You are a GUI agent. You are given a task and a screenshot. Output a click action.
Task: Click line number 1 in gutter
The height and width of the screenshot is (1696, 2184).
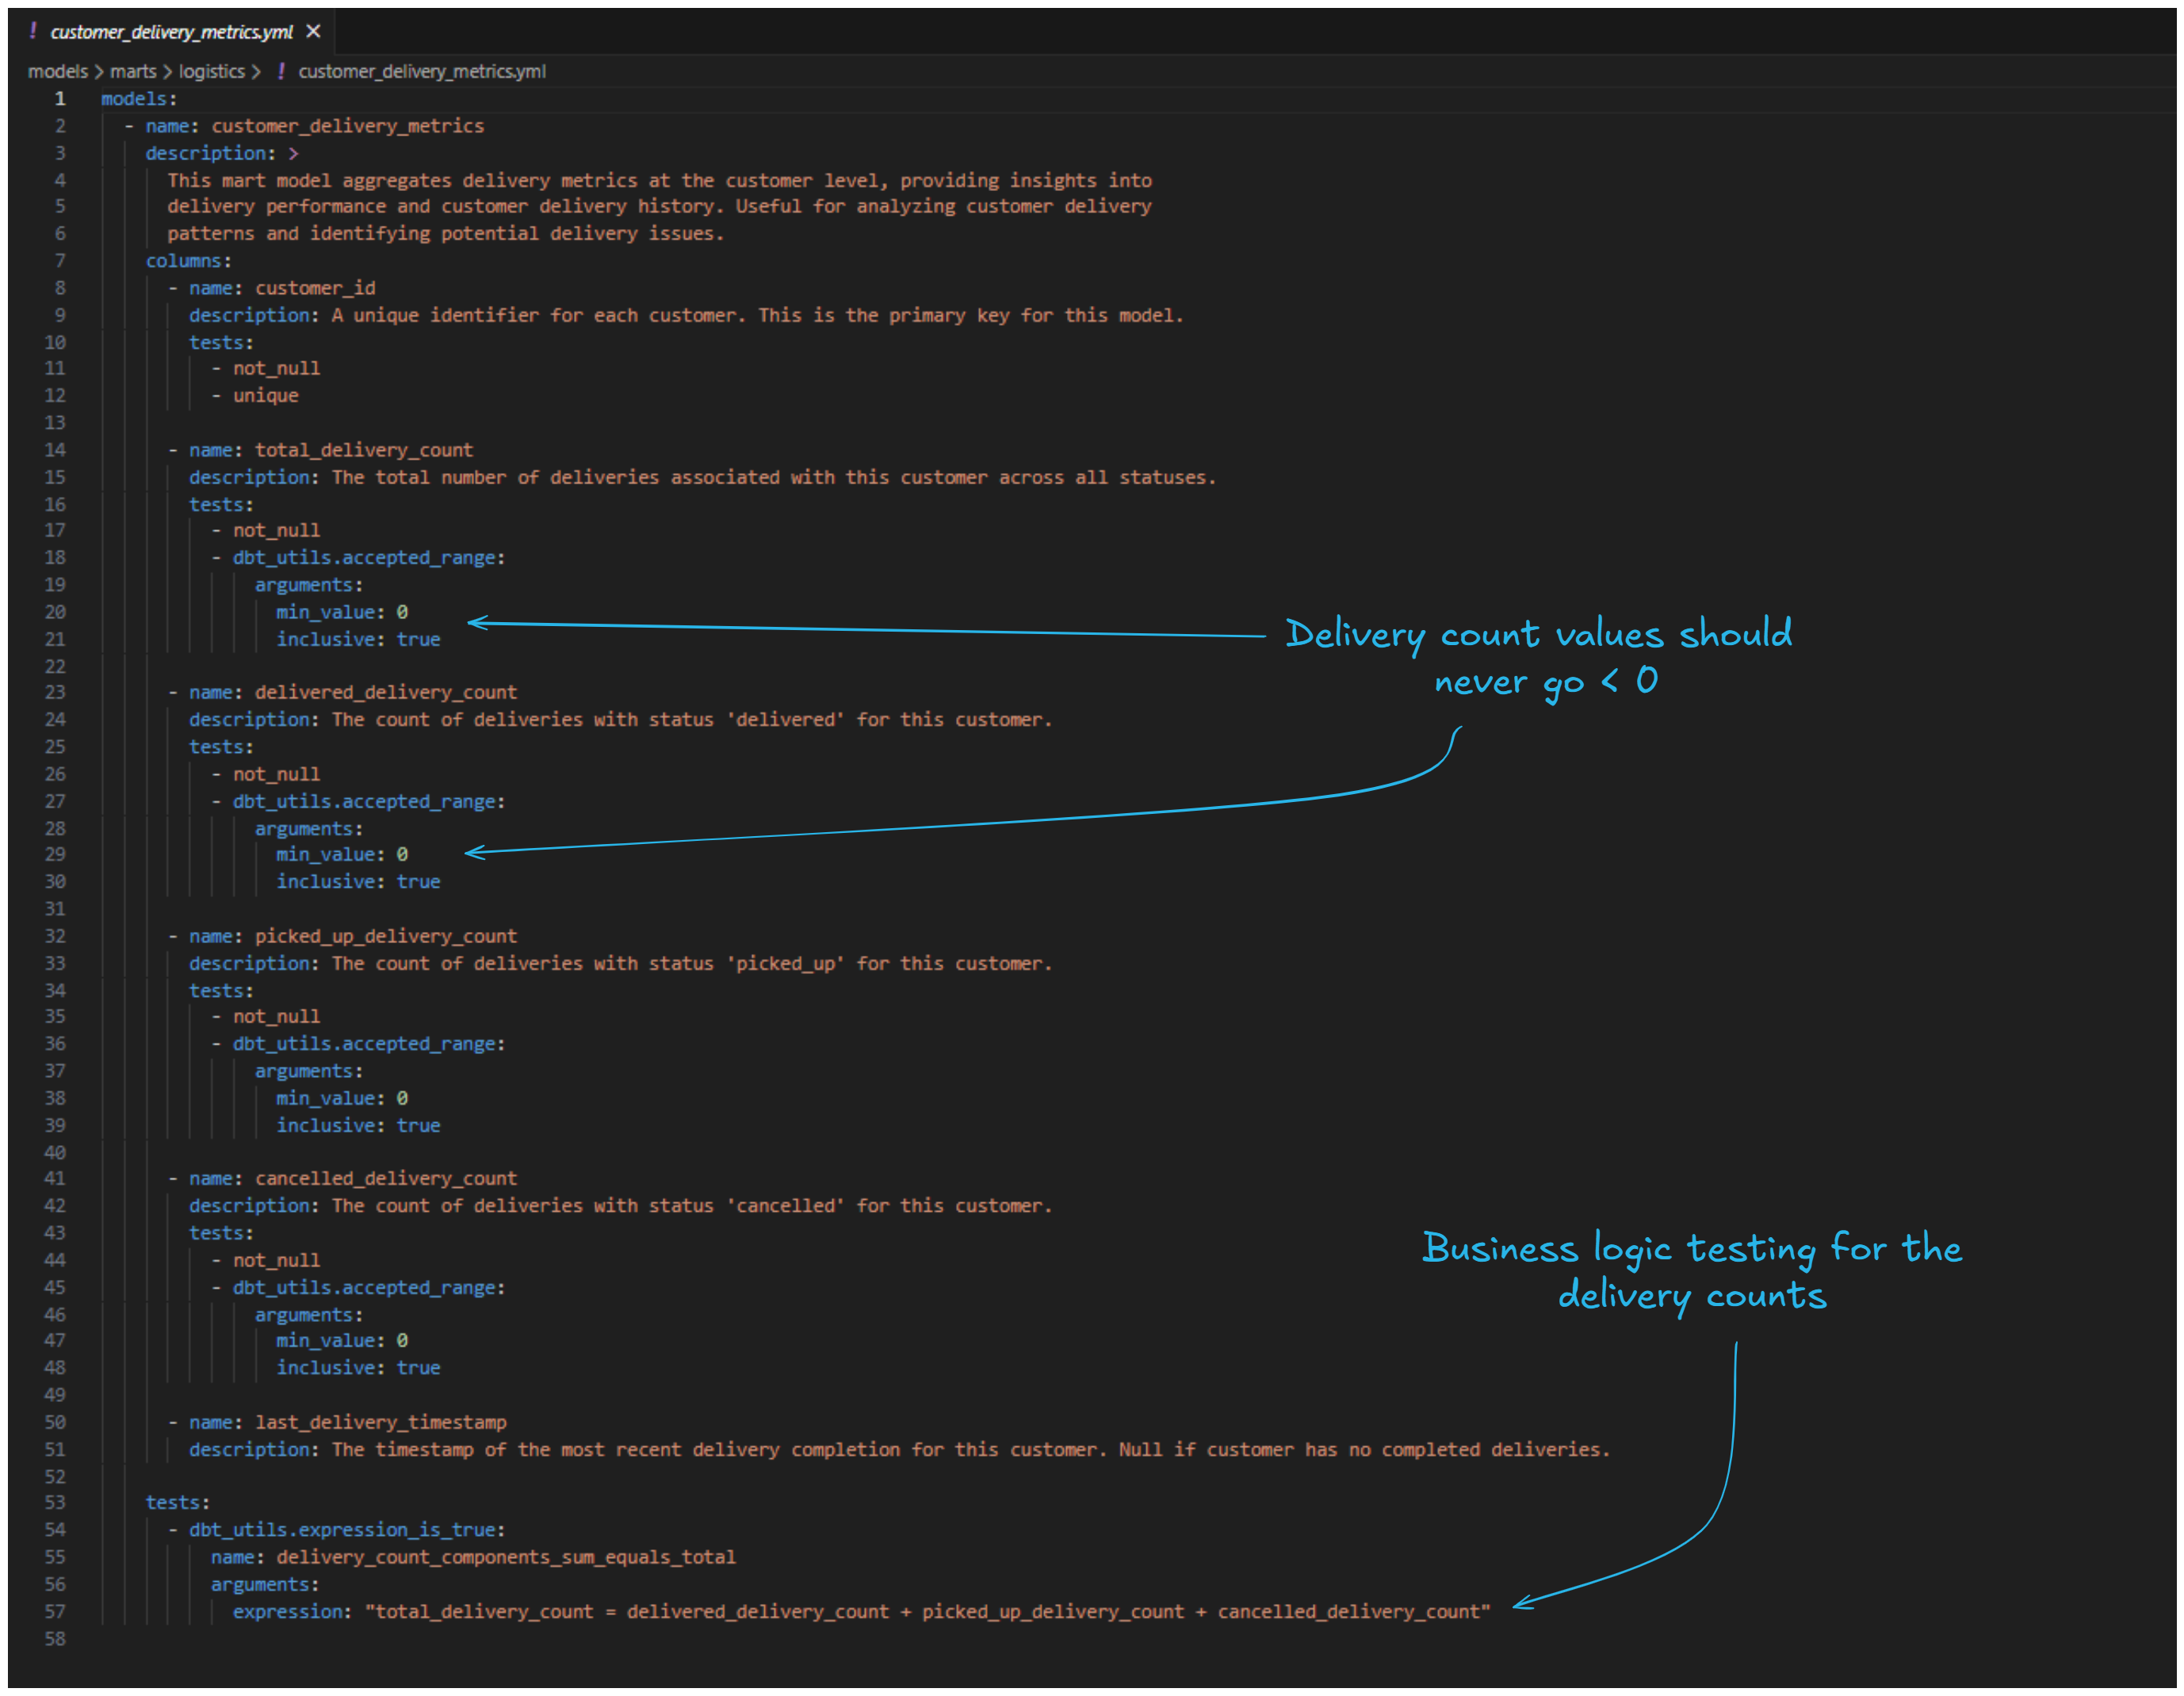point(60,98)
